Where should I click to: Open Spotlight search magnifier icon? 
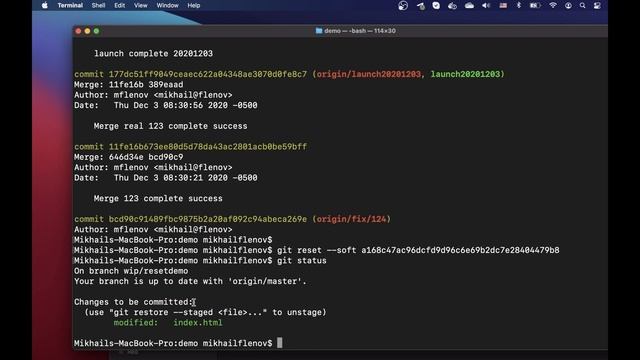point(582,5)
